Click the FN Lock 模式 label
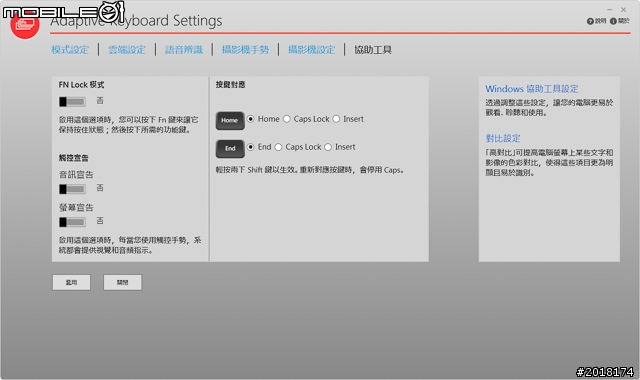 tap(81, 84)
